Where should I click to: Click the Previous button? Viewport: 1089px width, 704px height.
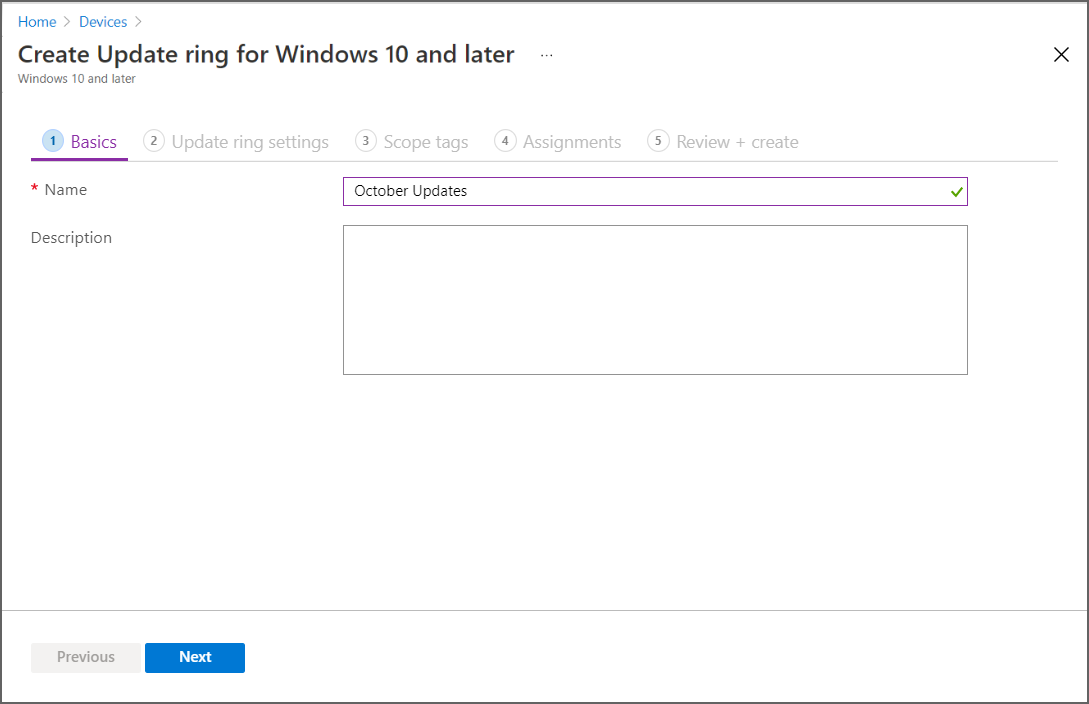85,657
